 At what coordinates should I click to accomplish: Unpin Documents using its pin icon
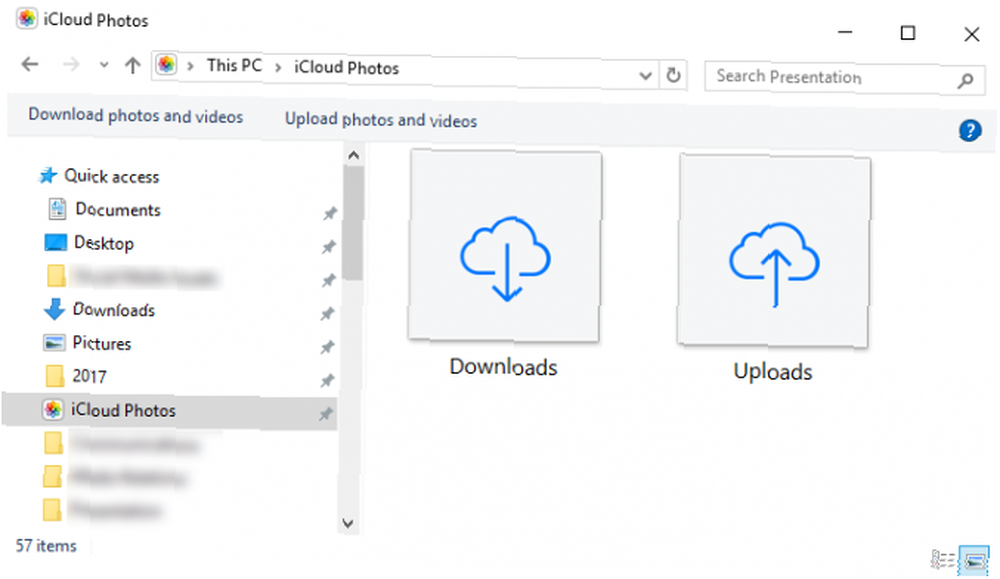click(x=329, y=214)
